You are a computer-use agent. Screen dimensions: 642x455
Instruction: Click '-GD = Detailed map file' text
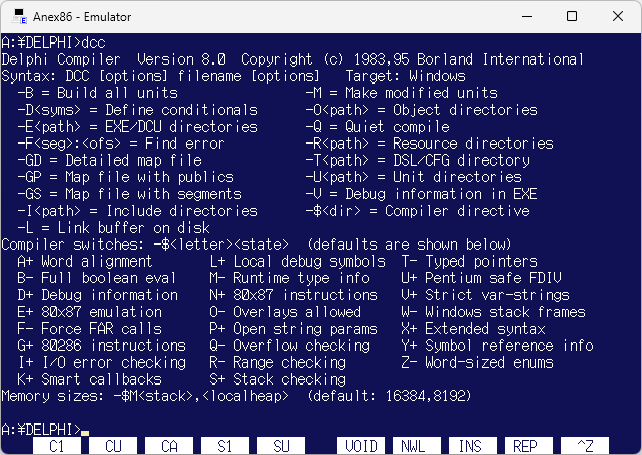pyautogui.click(x=109, y=160)
